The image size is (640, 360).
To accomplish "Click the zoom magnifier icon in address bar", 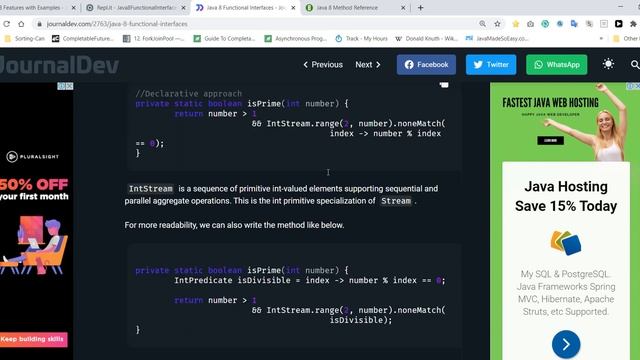I will (x=482, y=24).
